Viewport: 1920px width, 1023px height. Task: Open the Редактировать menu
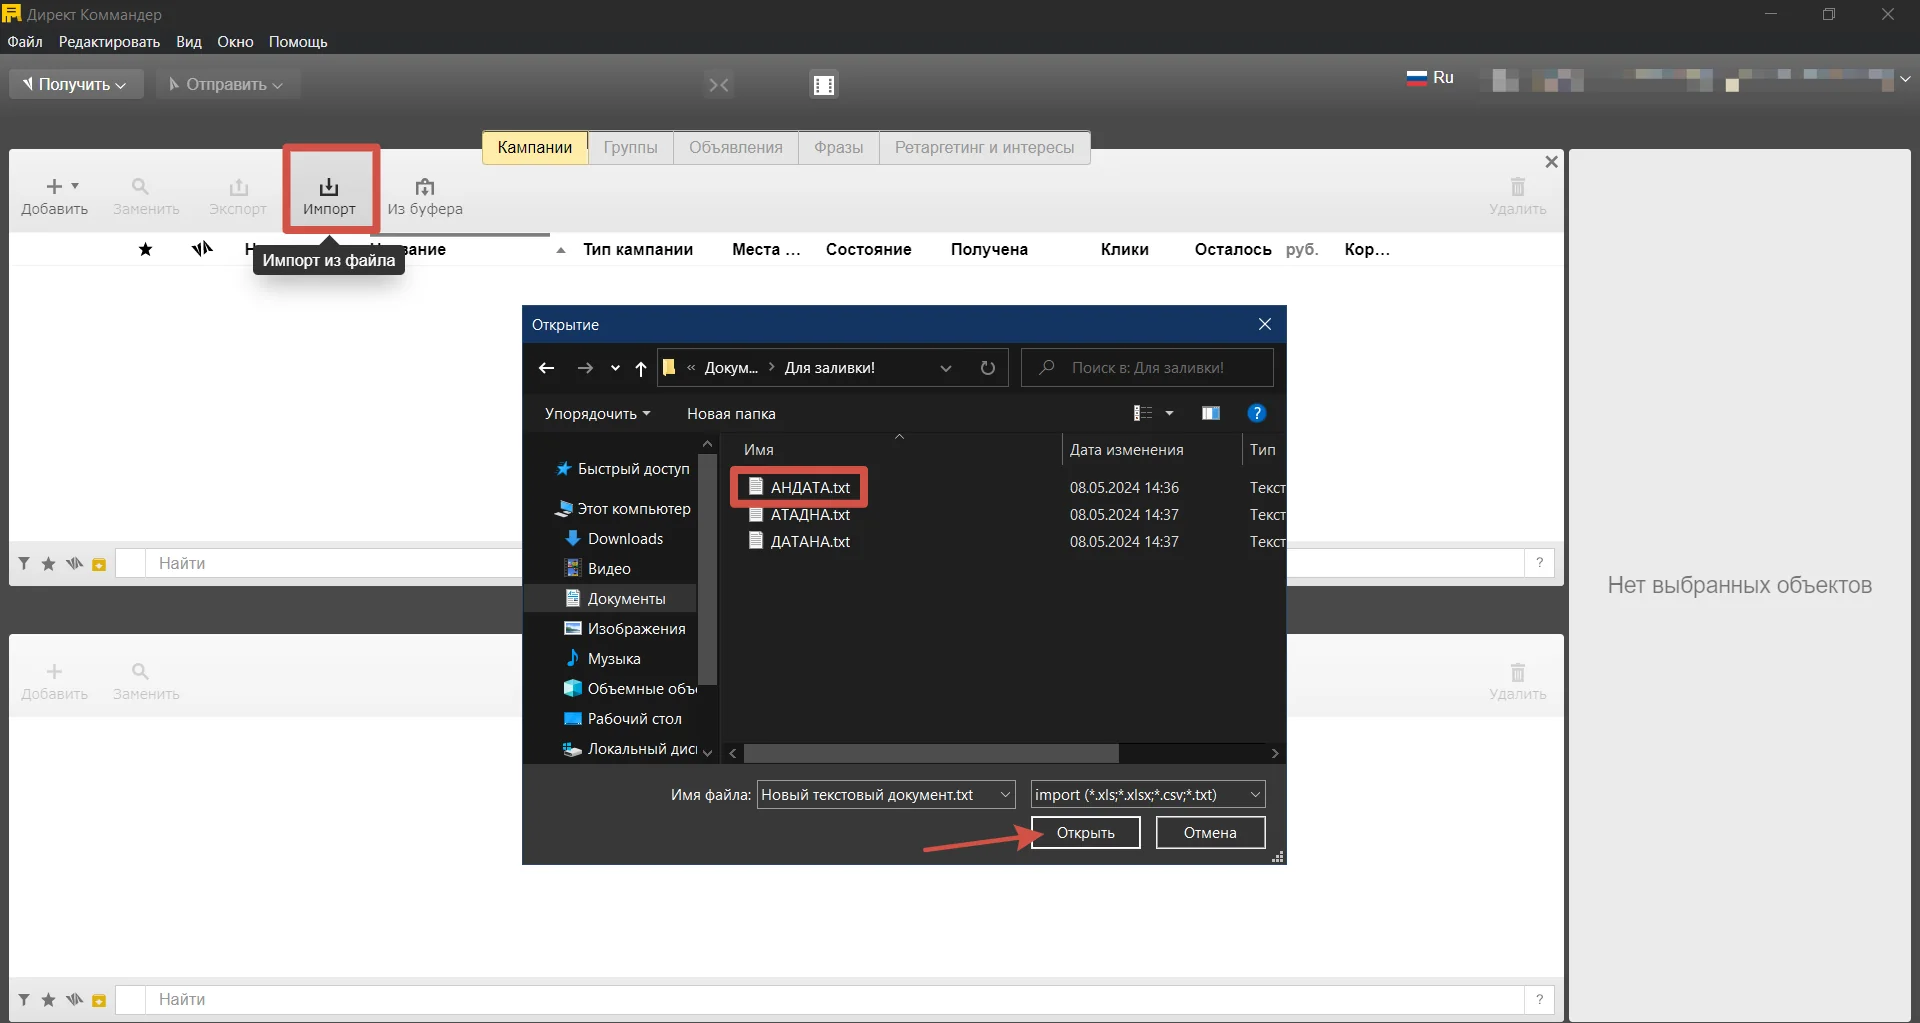pos(109,42)
